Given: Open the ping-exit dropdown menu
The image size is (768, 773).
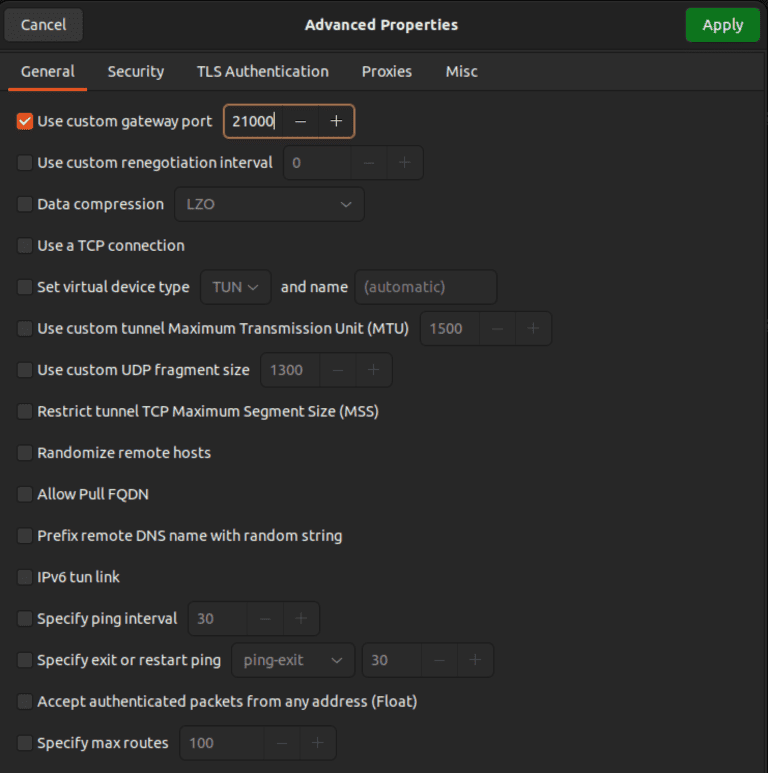Looking at the screenshot, I should [x=293, y=660].
